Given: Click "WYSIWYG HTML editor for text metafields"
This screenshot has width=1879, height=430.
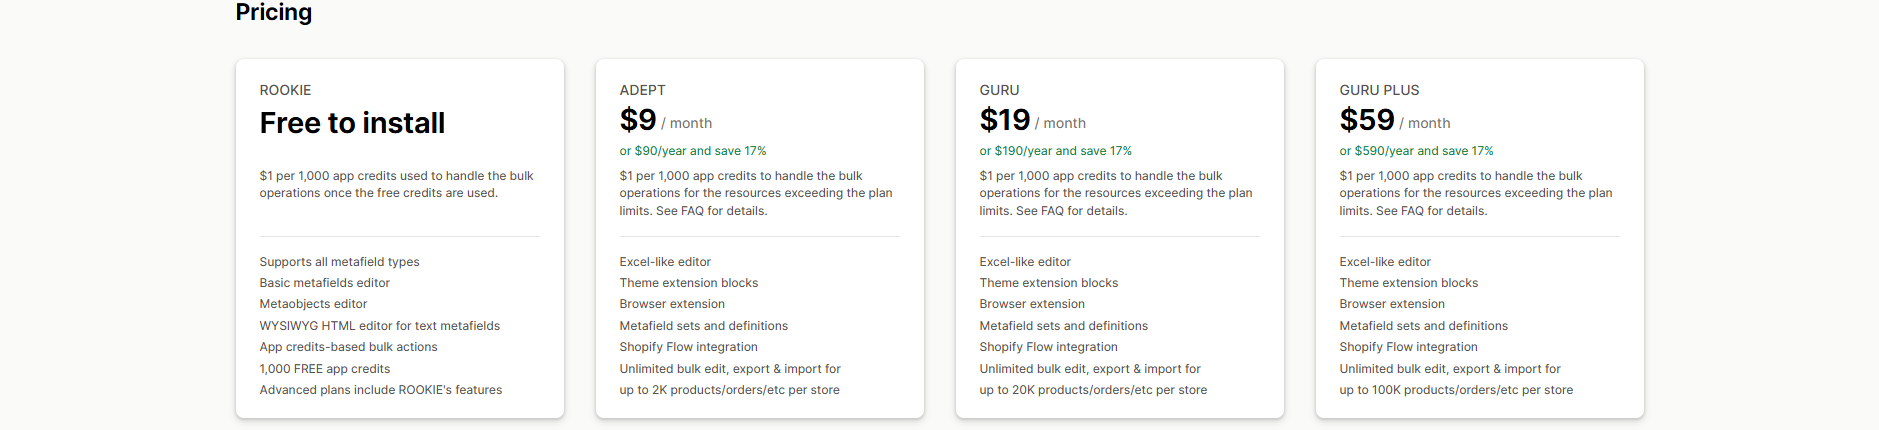Looking at the screenshot, I should point(379,326).
